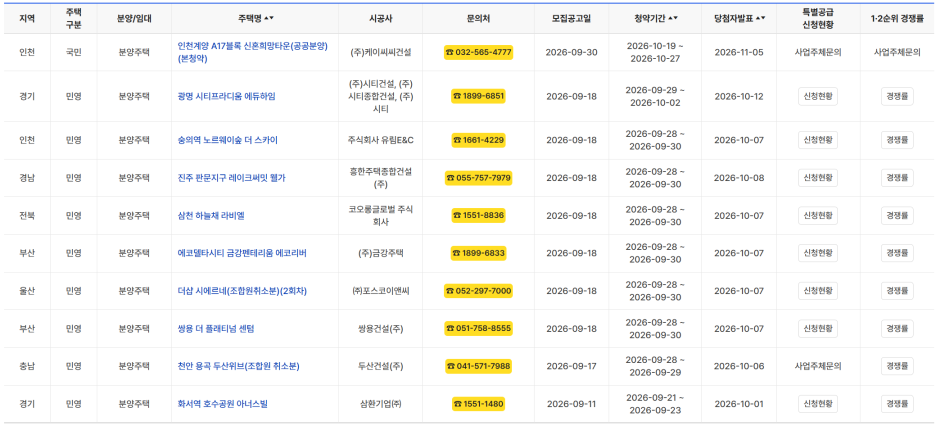Call the phone number 052-297-7000
The image size is (936, 426).
pyautogui.click(x=478, y=291)
